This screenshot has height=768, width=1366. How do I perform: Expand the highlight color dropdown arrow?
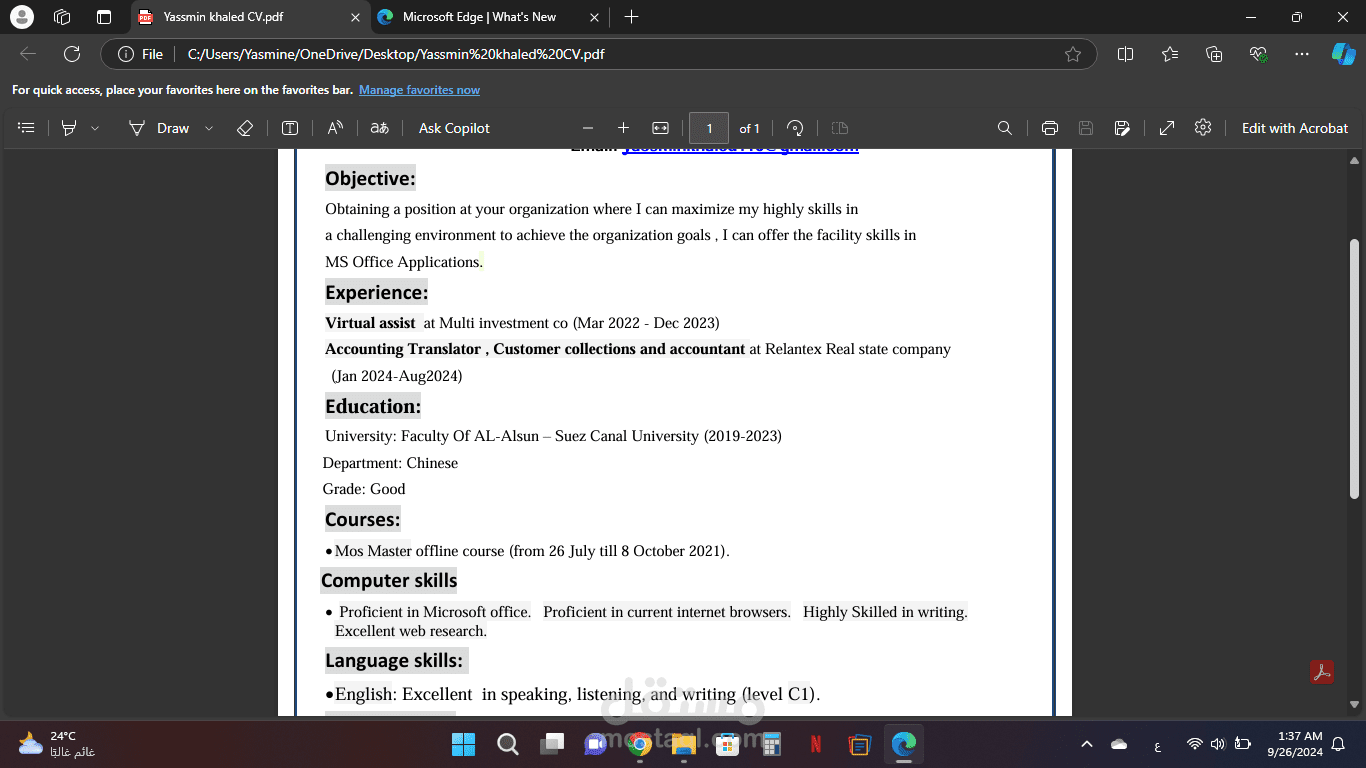(x=95, y=128)
